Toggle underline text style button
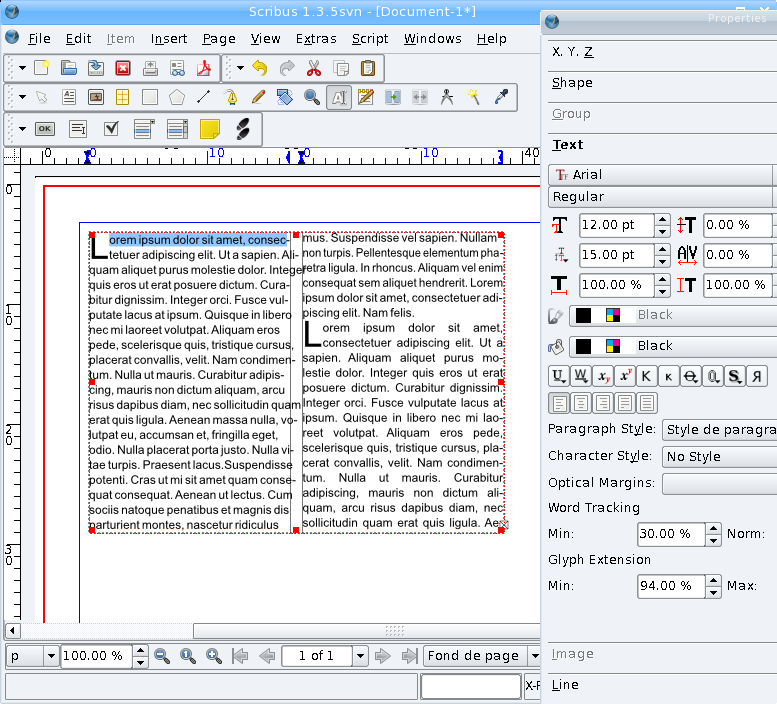This screenshot has height=704, width=777. pos(559,377)
